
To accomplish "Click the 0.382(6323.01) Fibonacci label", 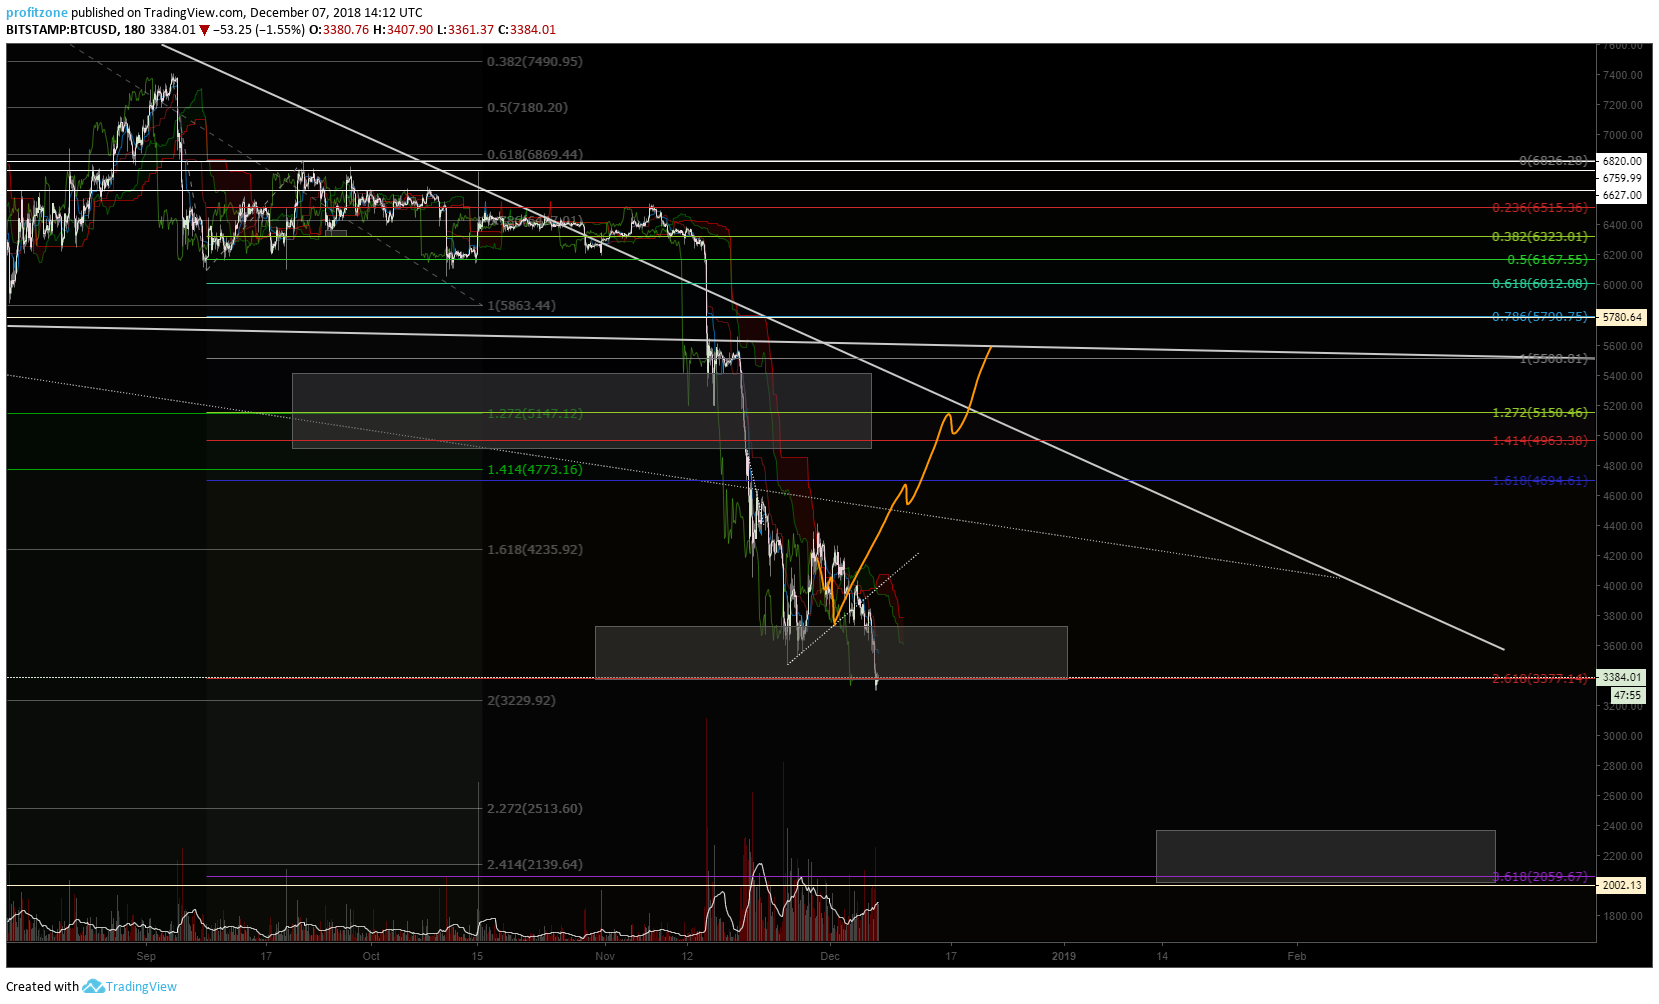I will (1540, 237).
